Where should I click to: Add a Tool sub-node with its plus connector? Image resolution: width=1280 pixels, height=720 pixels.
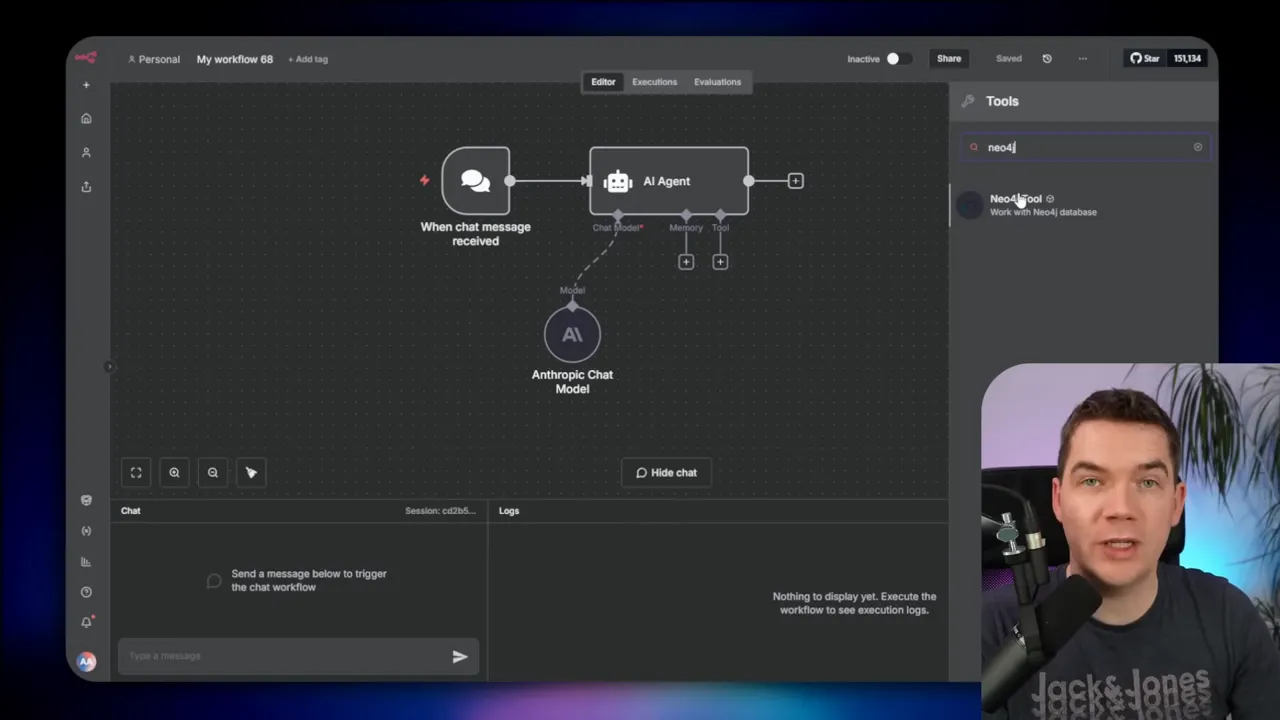click(720, 261)
